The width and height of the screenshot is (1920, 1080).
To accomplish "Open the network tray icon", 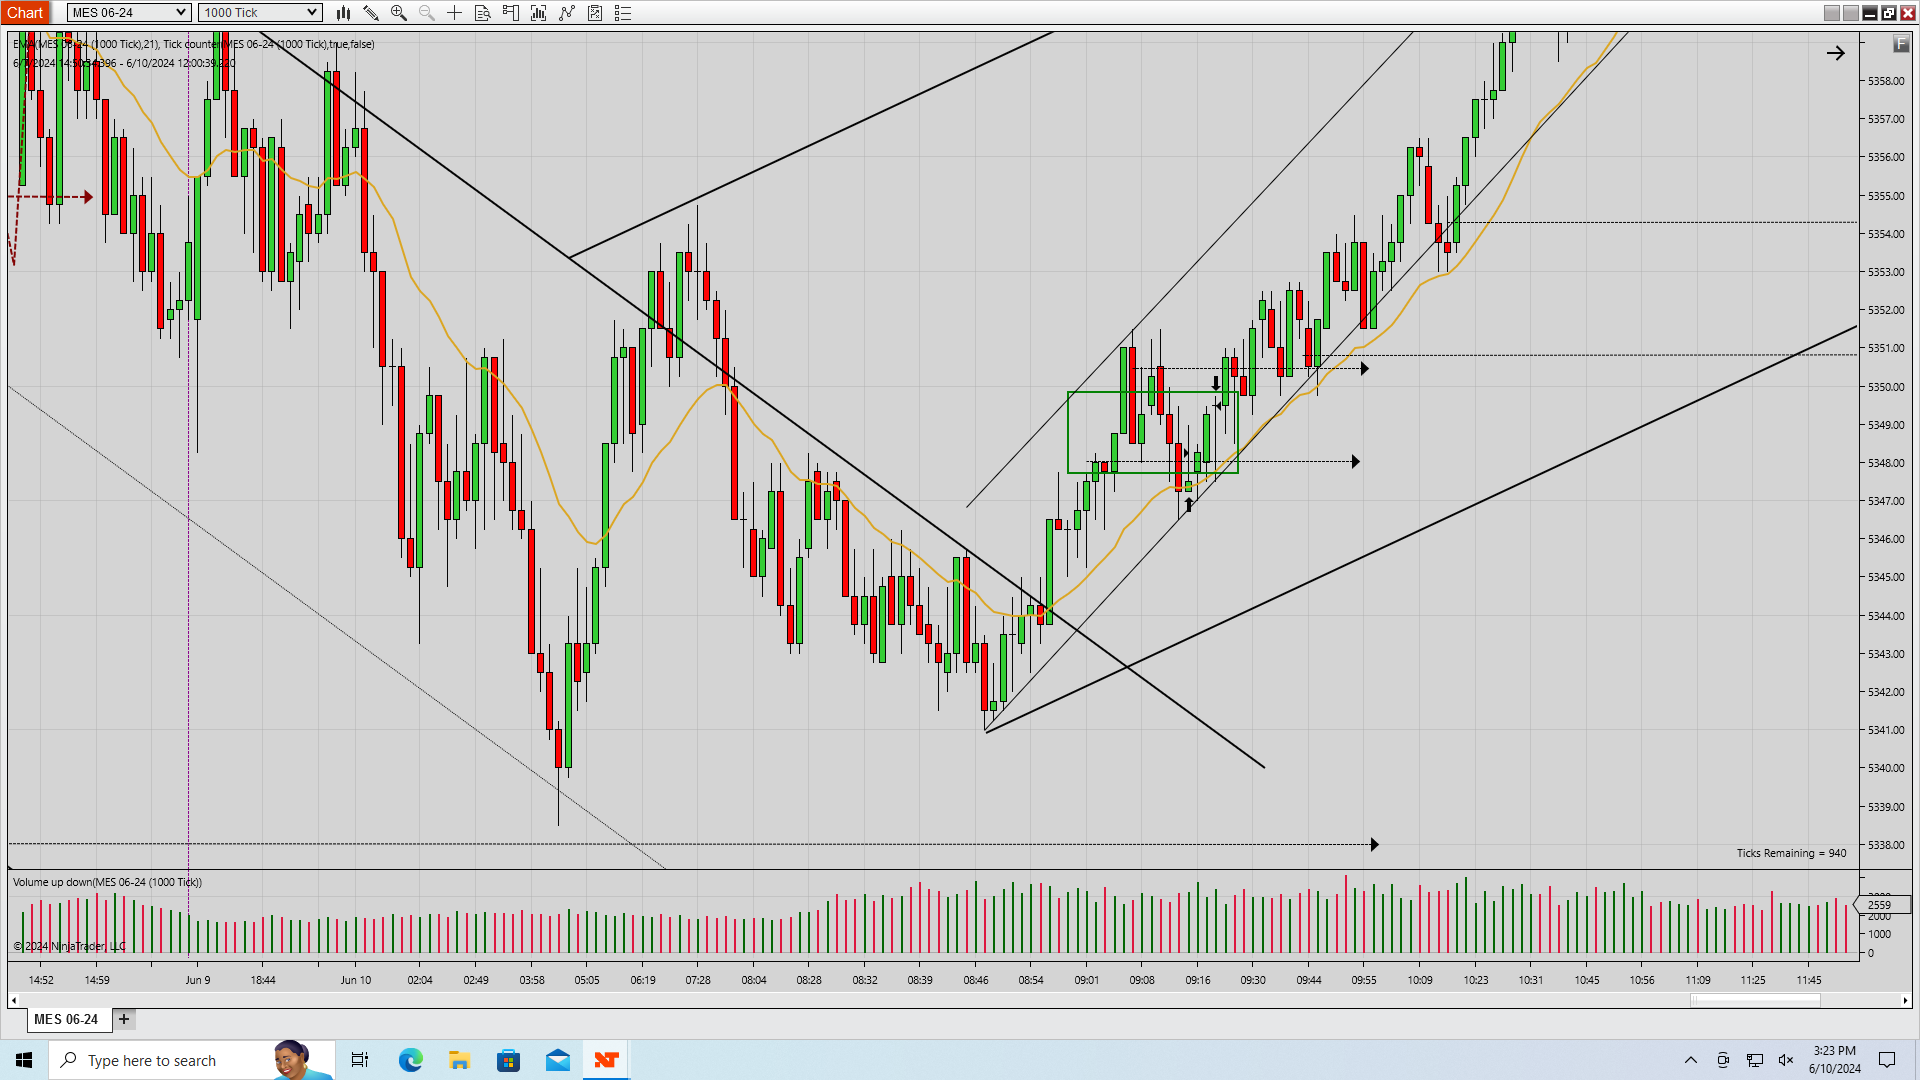I will (x=1755, y=1060).
